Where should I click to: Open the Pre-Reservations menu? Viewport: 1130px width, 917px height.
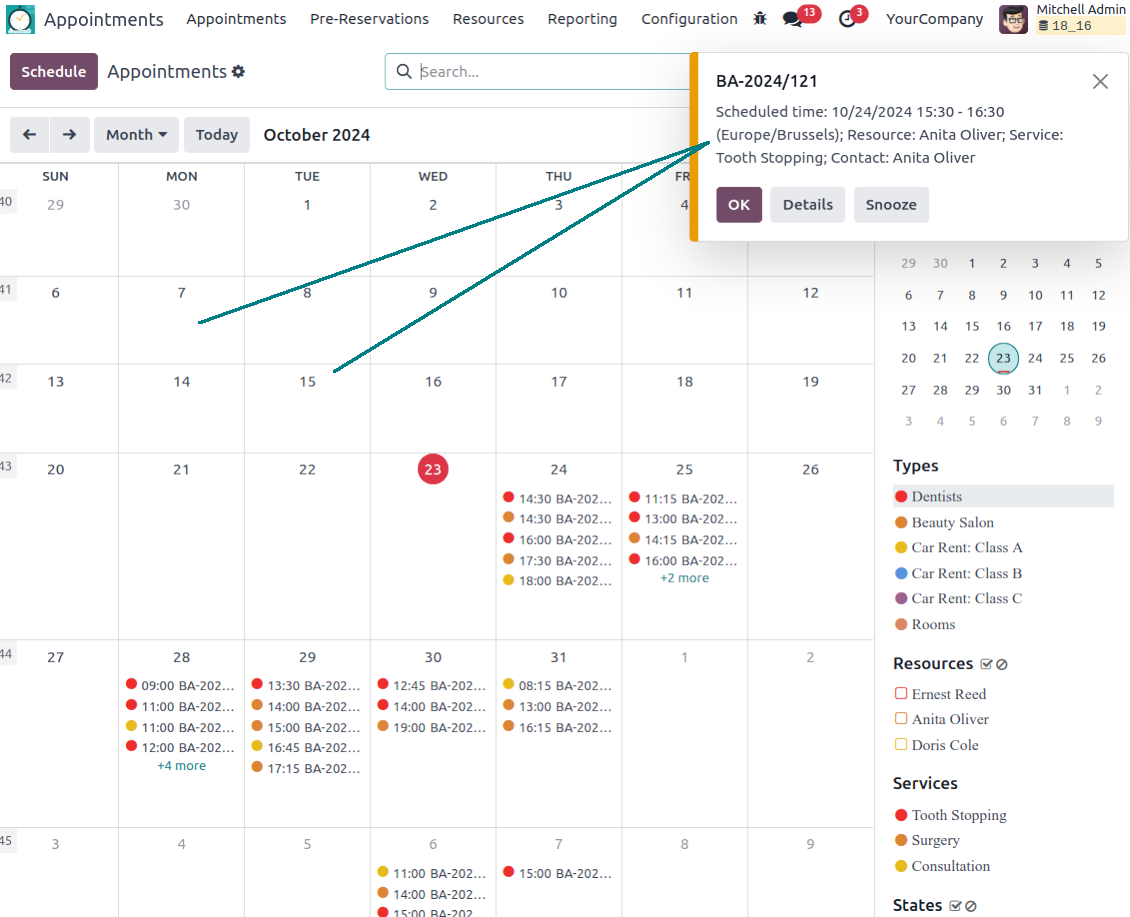click(x=369, y=19)
